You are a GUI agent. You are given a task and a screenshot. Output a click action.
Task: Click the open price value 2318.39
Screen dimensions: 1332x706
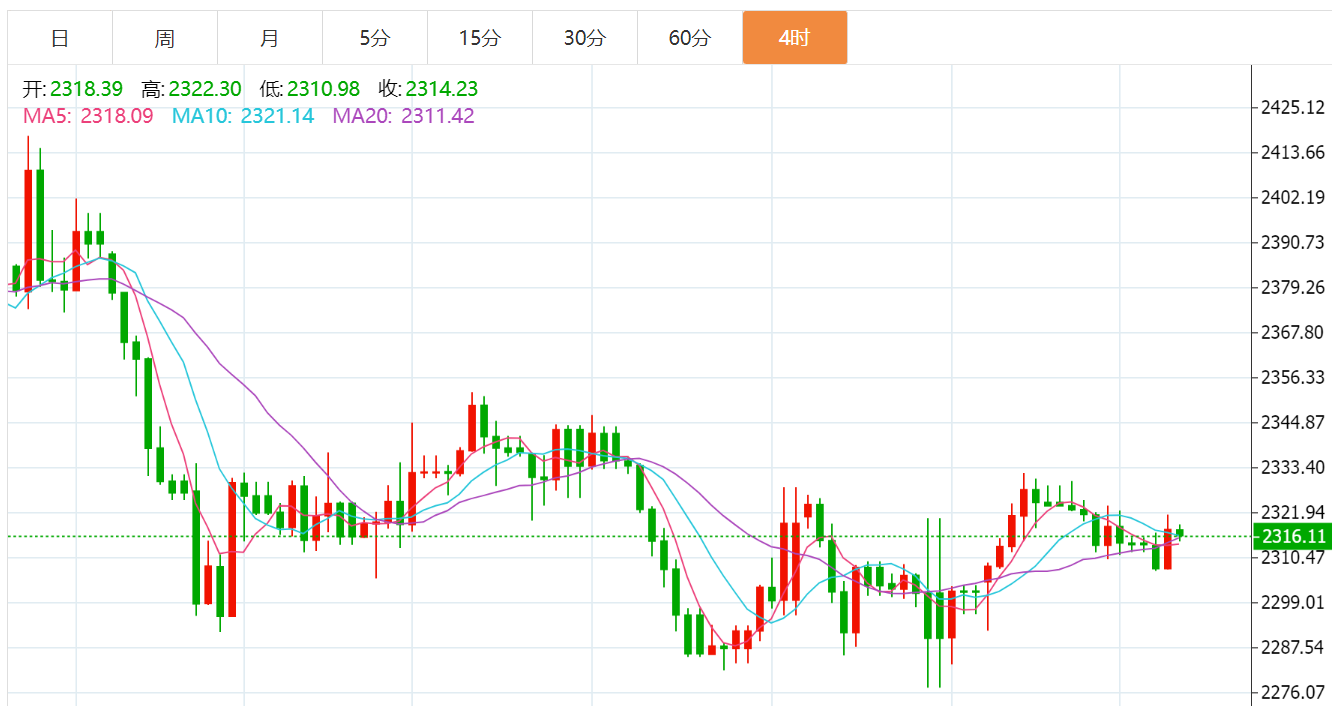87,89
